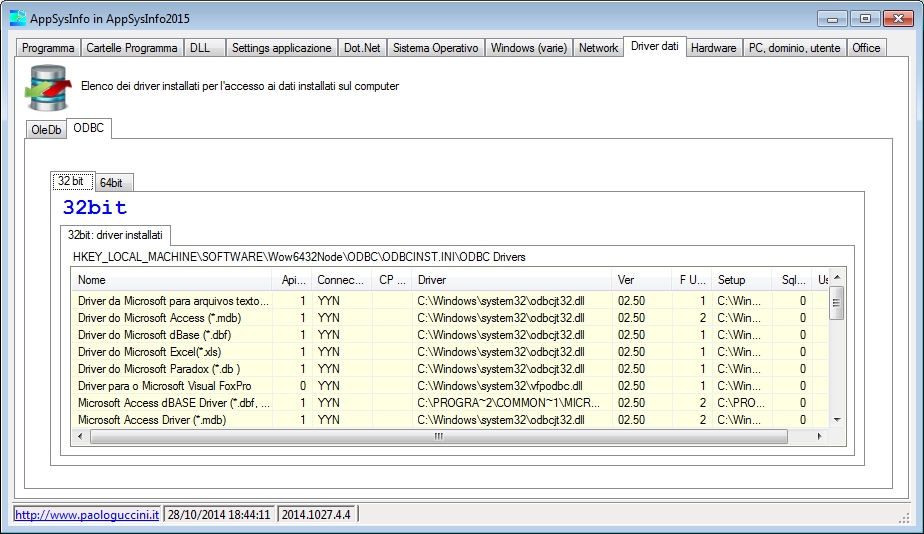Sort by the Ver column header

(642, 280)
